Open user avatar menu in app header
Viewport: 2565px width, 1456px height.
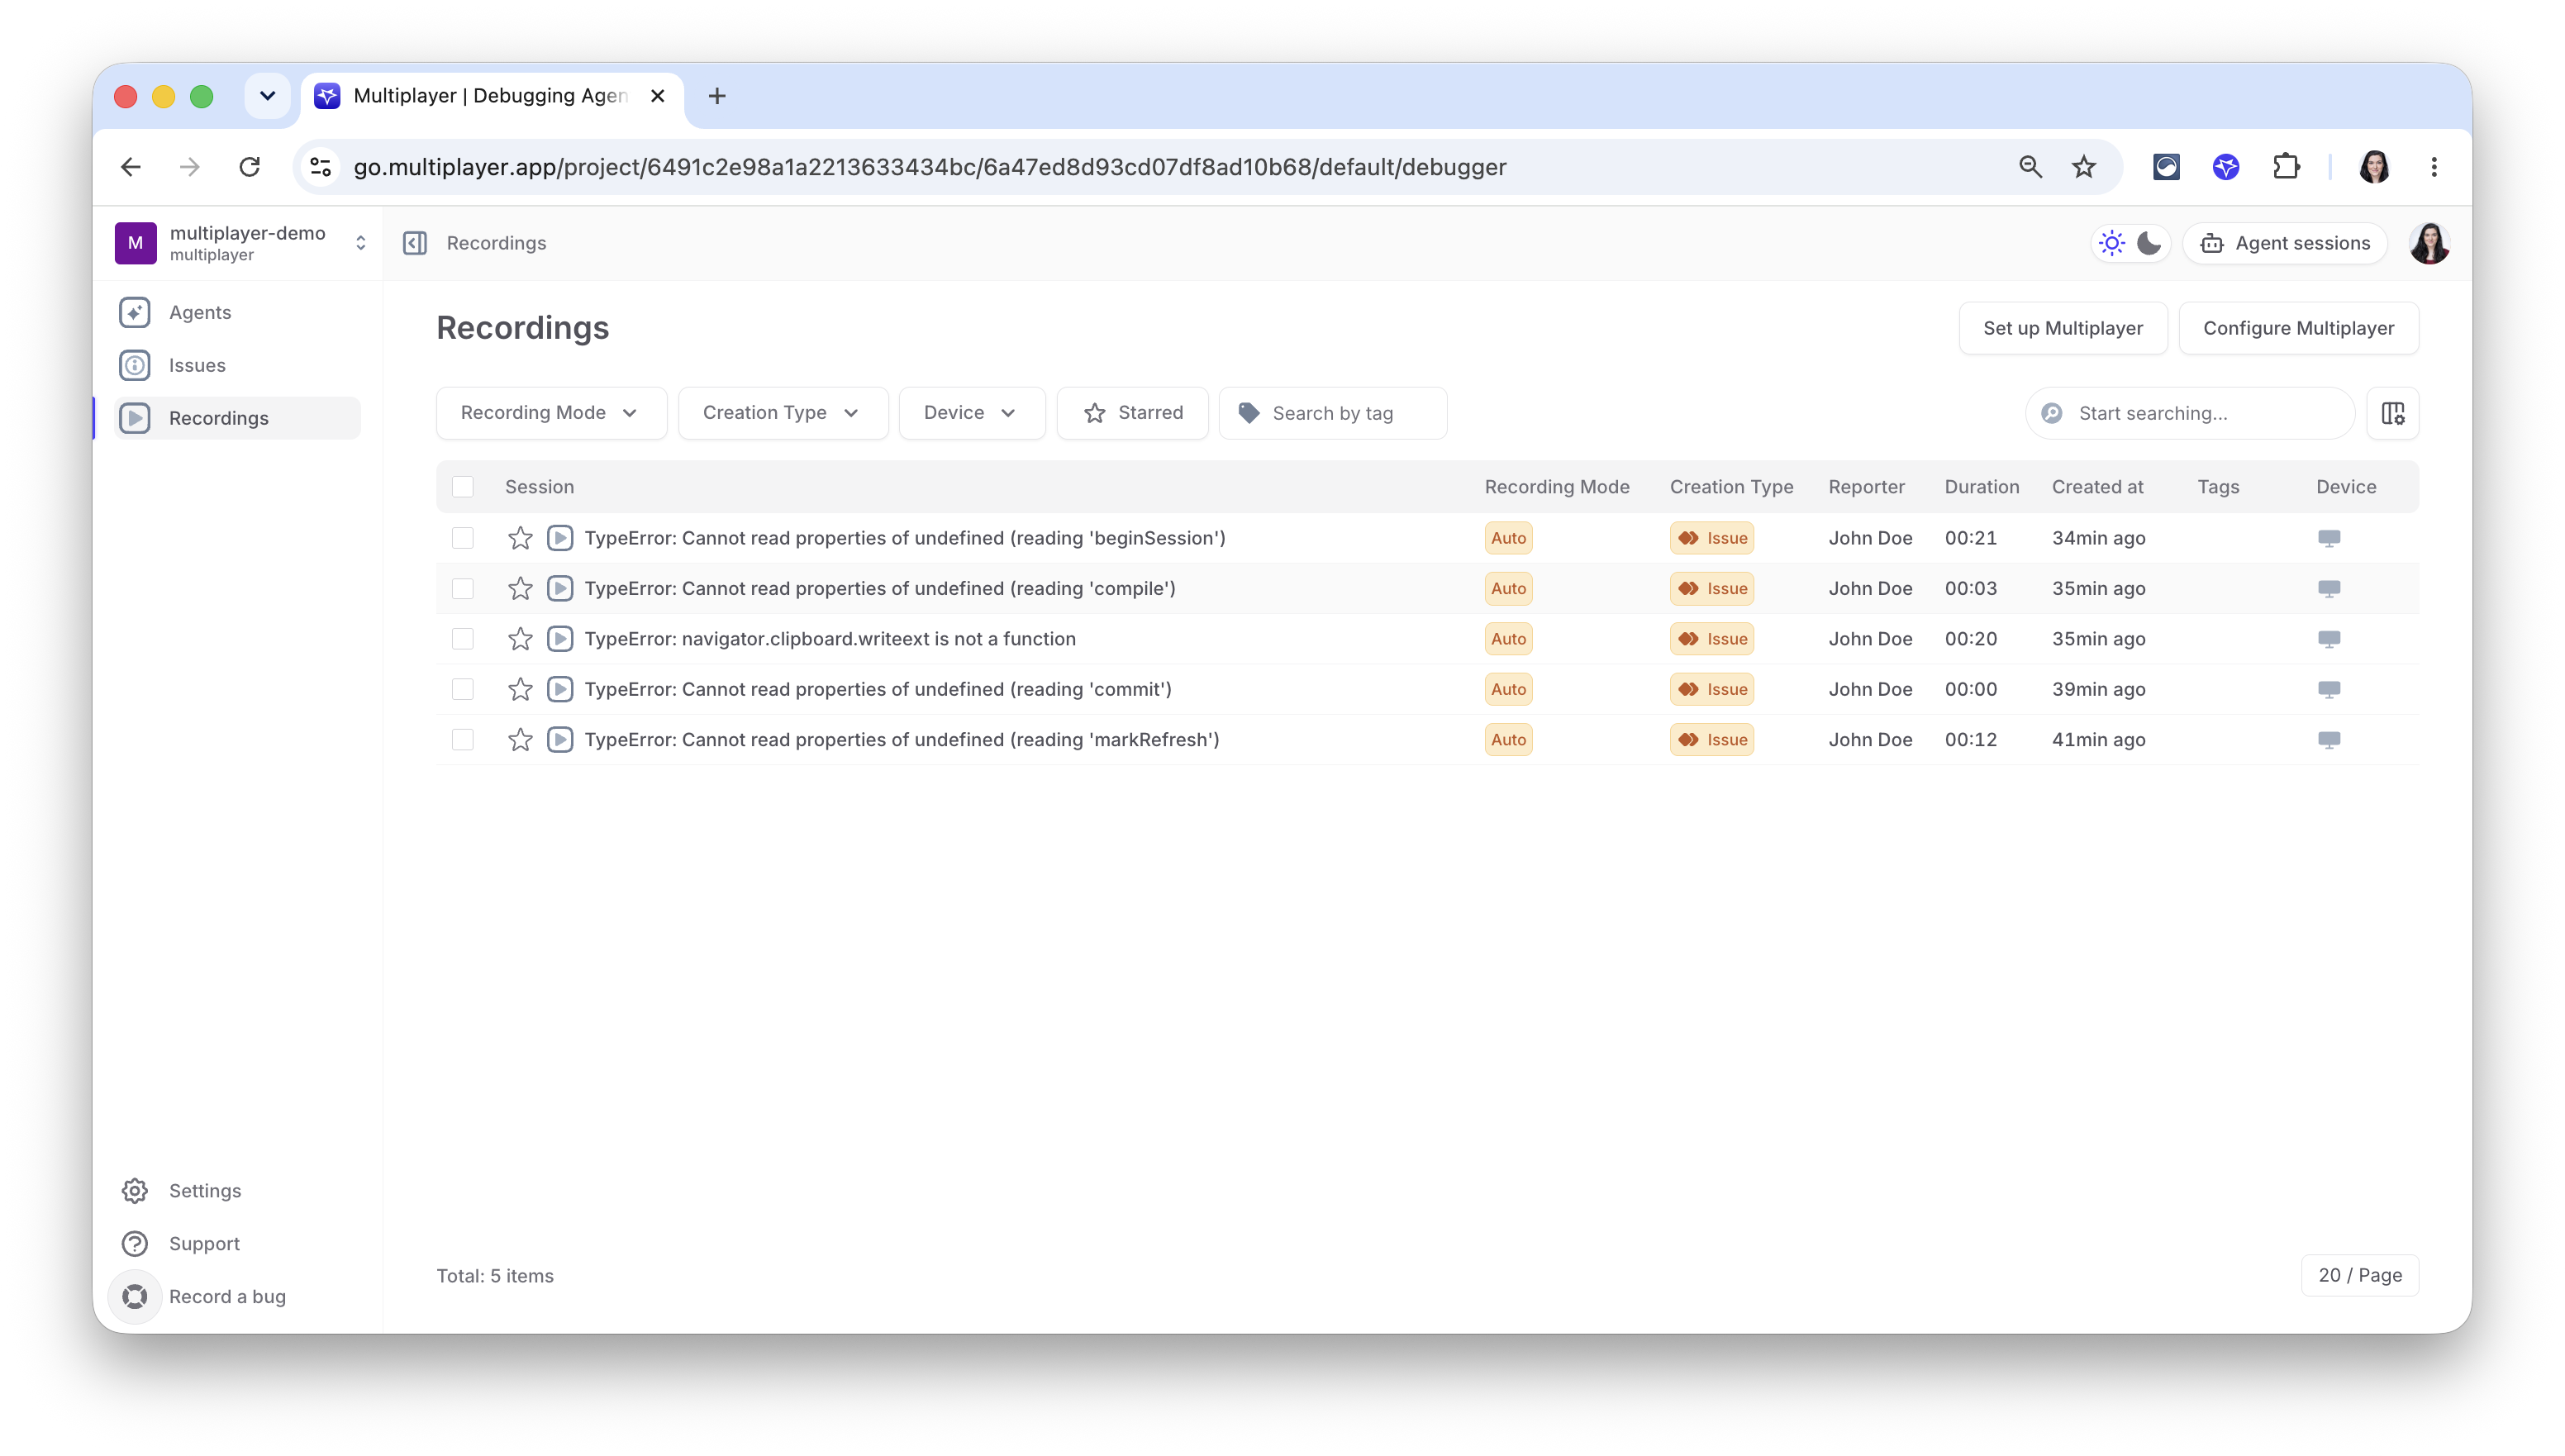(2429, 243)
